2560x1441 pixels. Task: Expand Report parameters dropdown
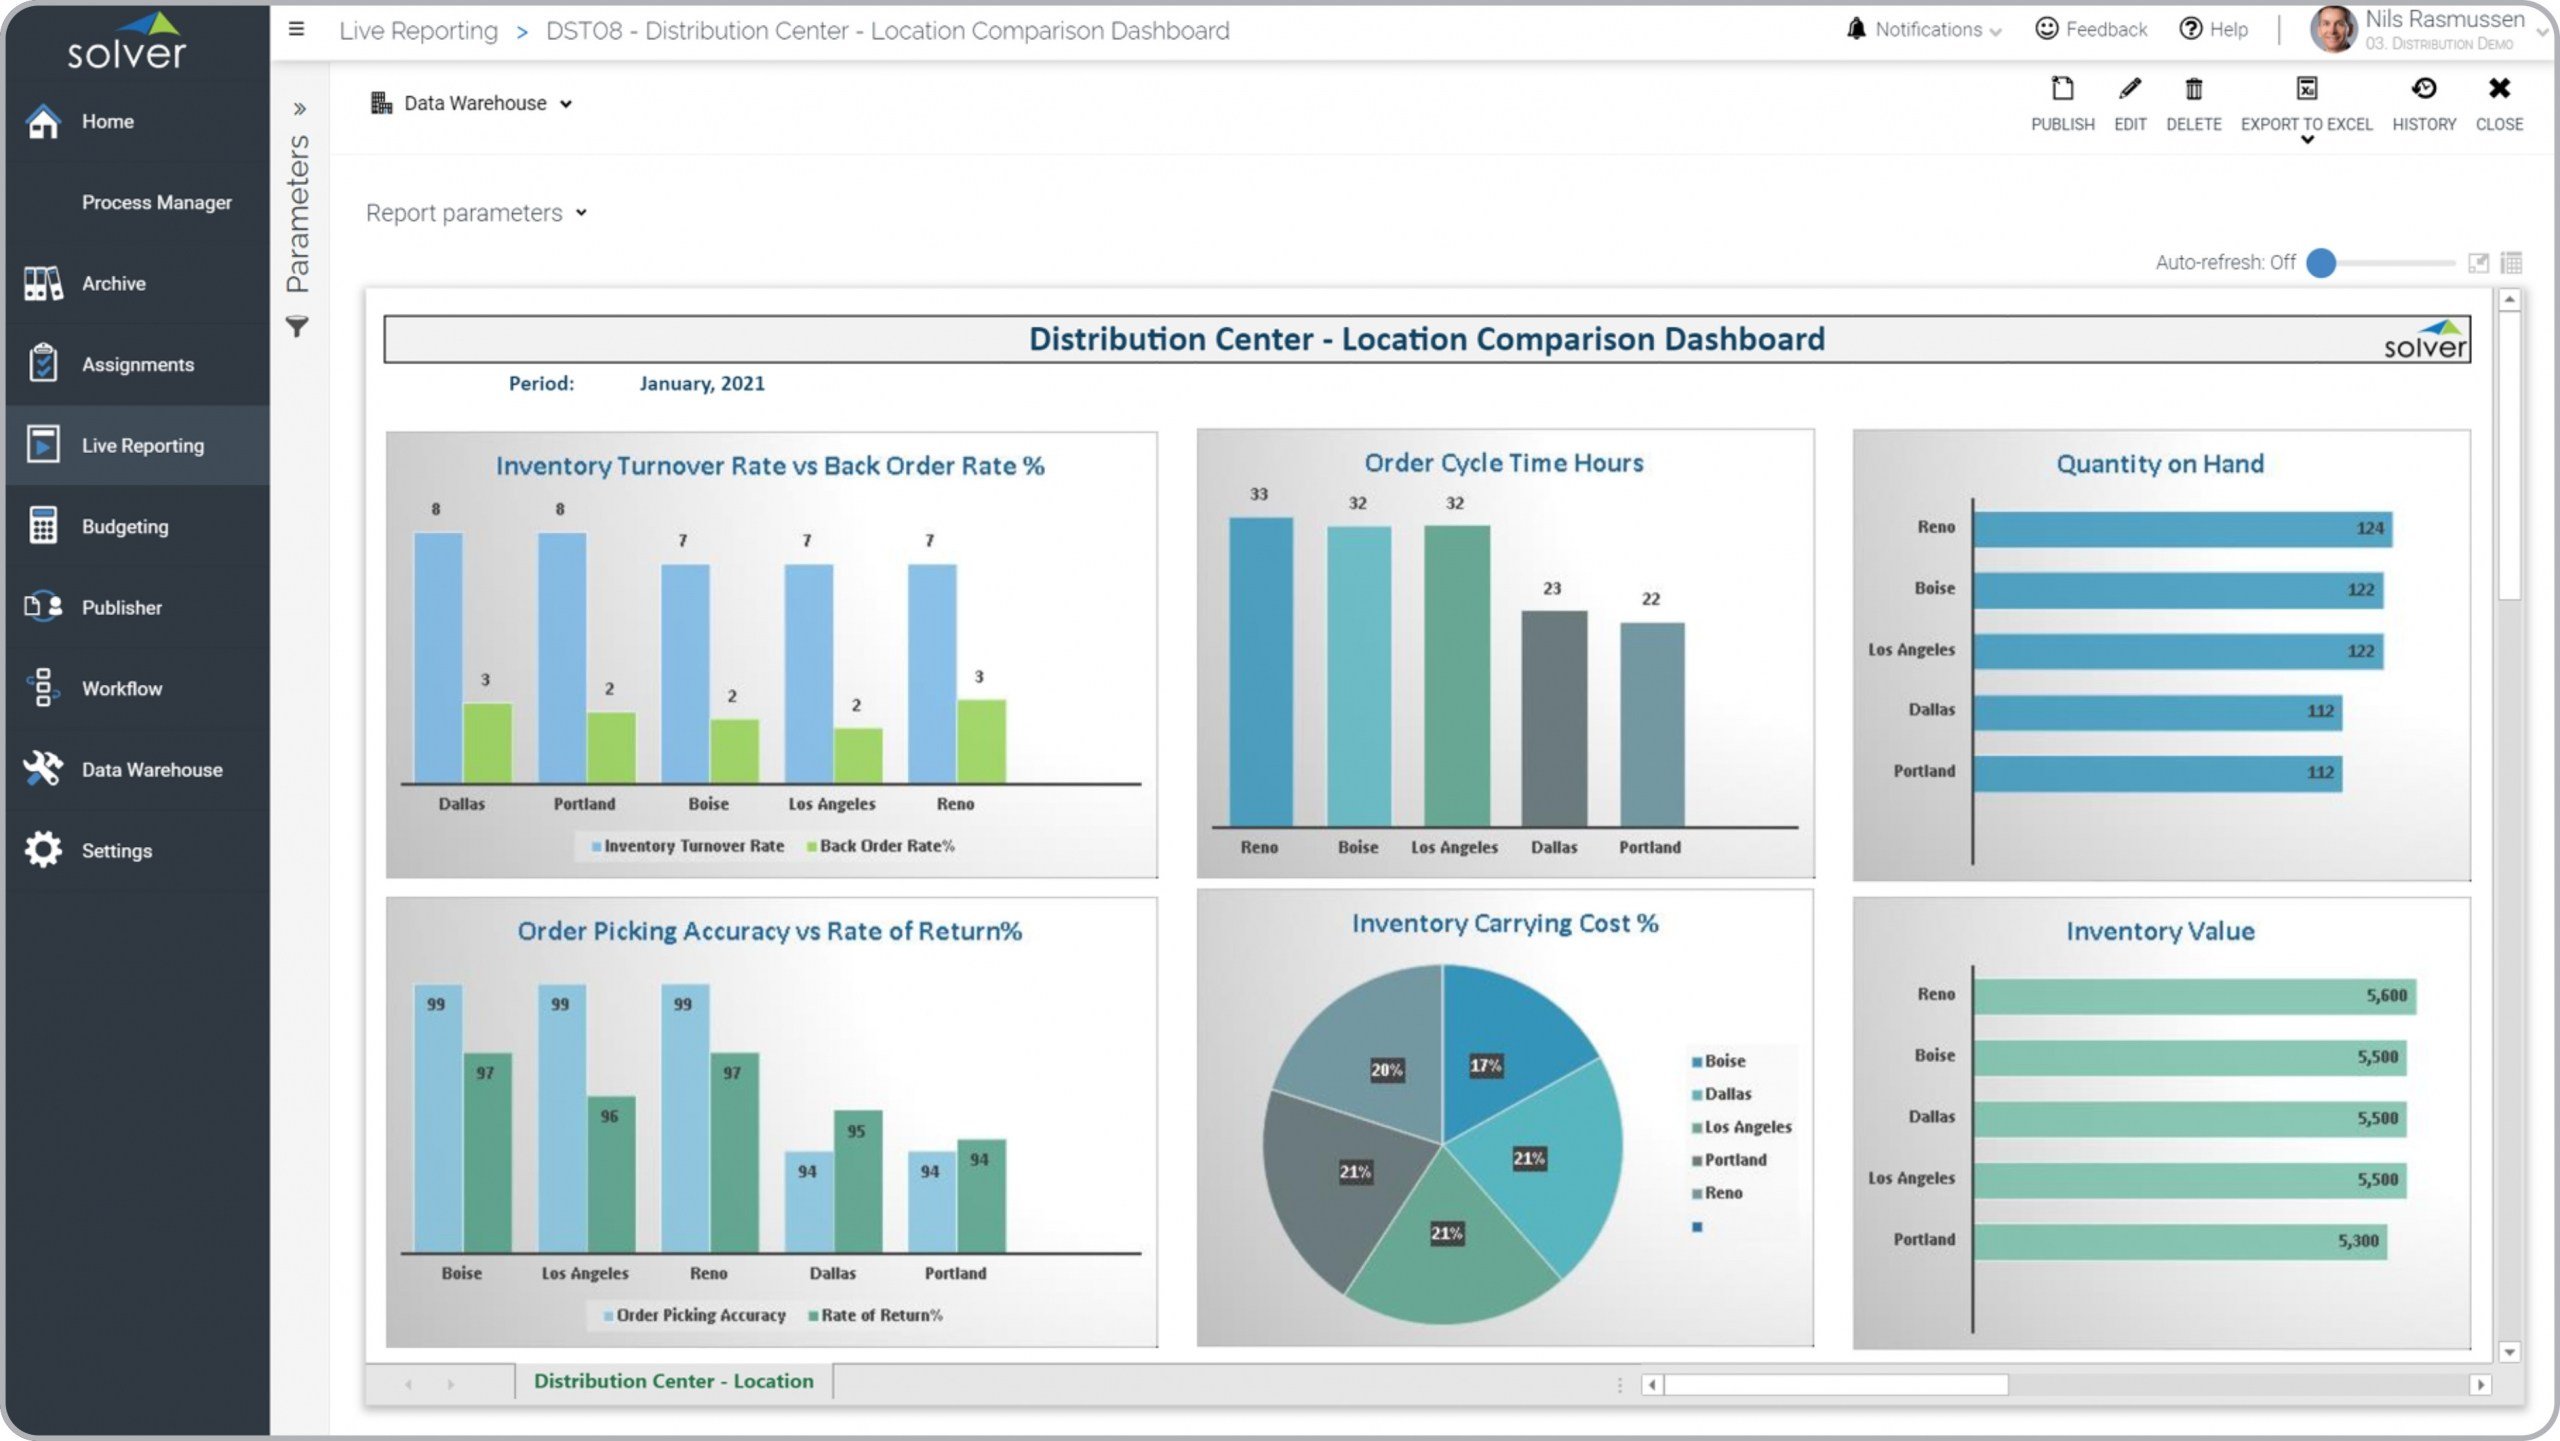click(476, 213)
